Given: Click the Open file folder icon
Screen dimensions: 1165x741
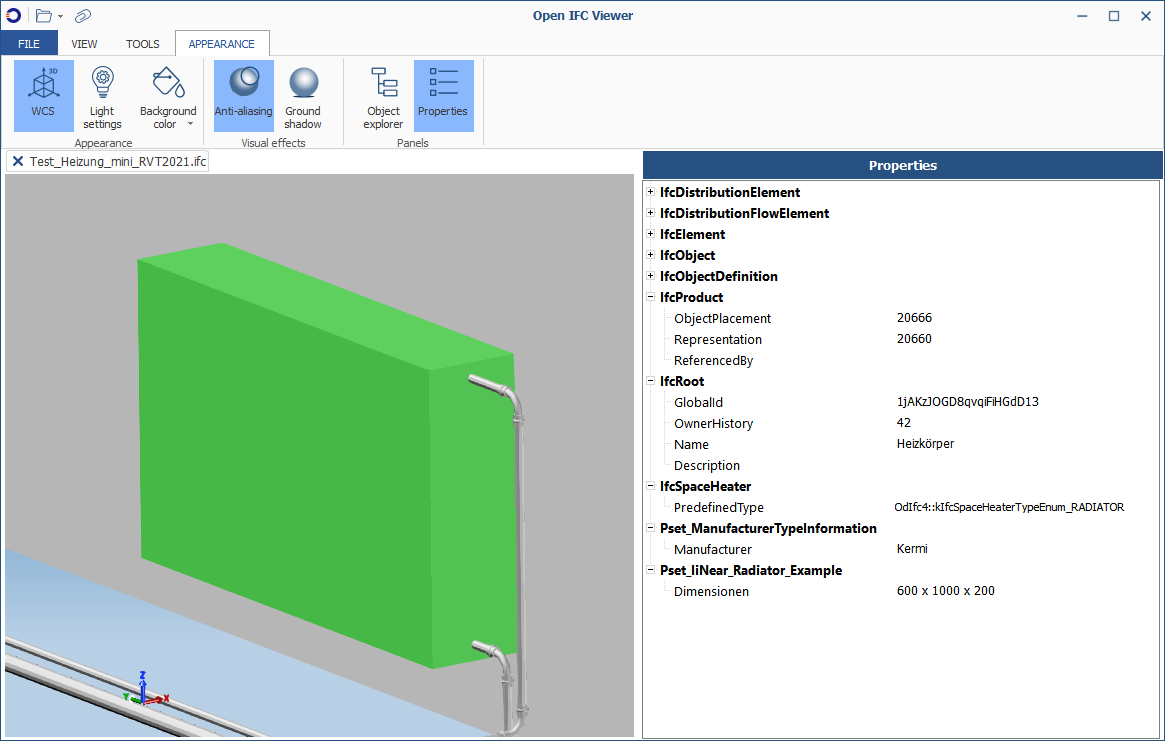Looking at the screenshot, I should pos(44,16).
